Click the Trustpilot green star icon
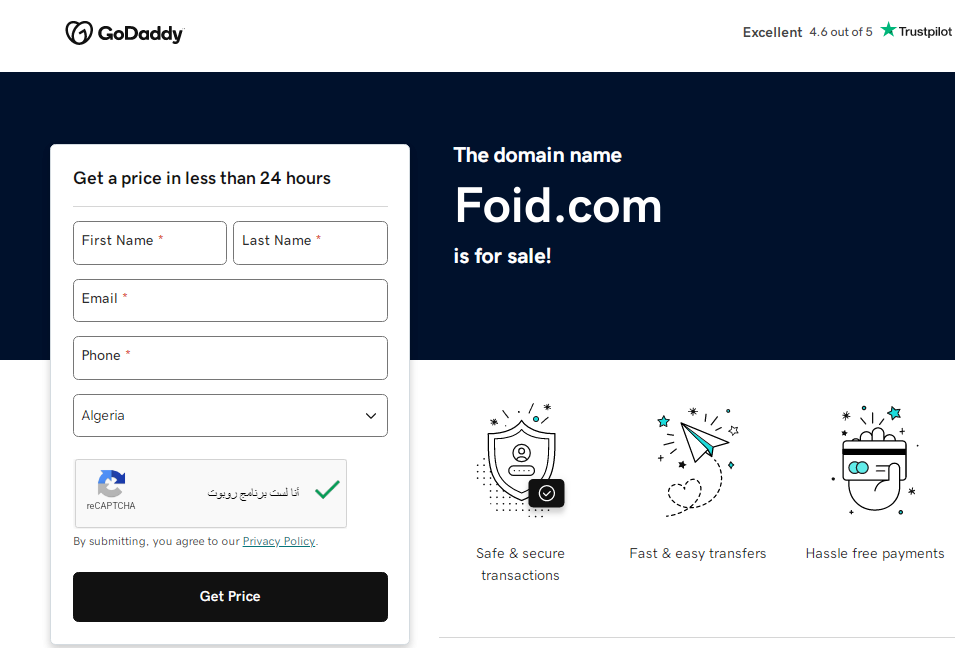Image resolution: width=955 pixels, height=648 pixels. (x=889, y=29)
